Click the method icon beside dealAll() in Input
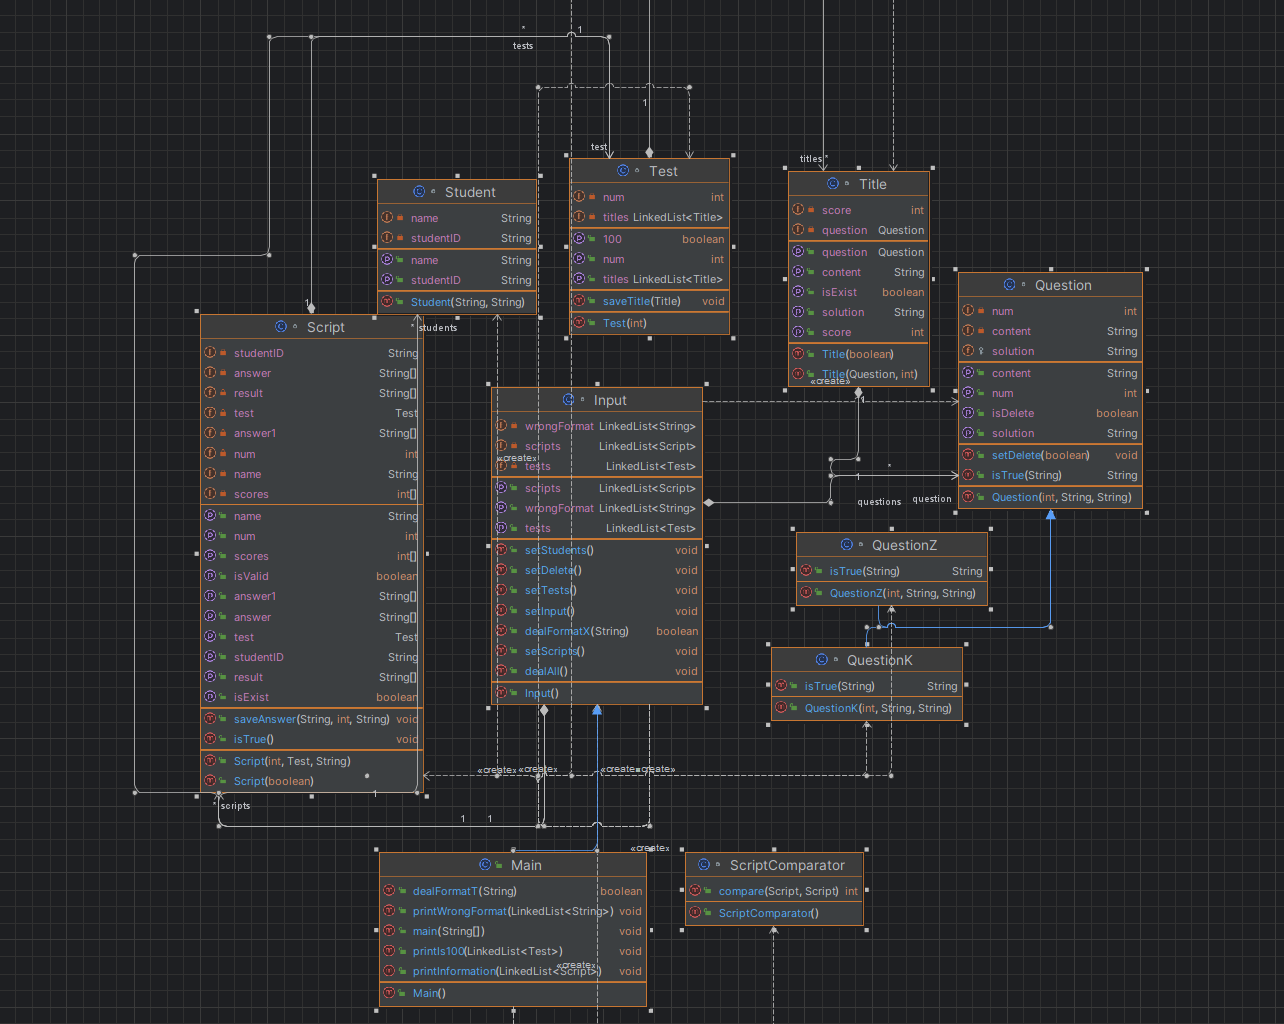 click(500, 671)
